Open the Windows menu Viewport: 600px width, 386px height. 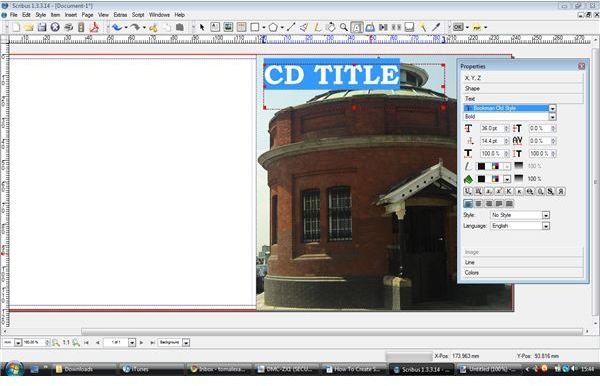[159, 15]
